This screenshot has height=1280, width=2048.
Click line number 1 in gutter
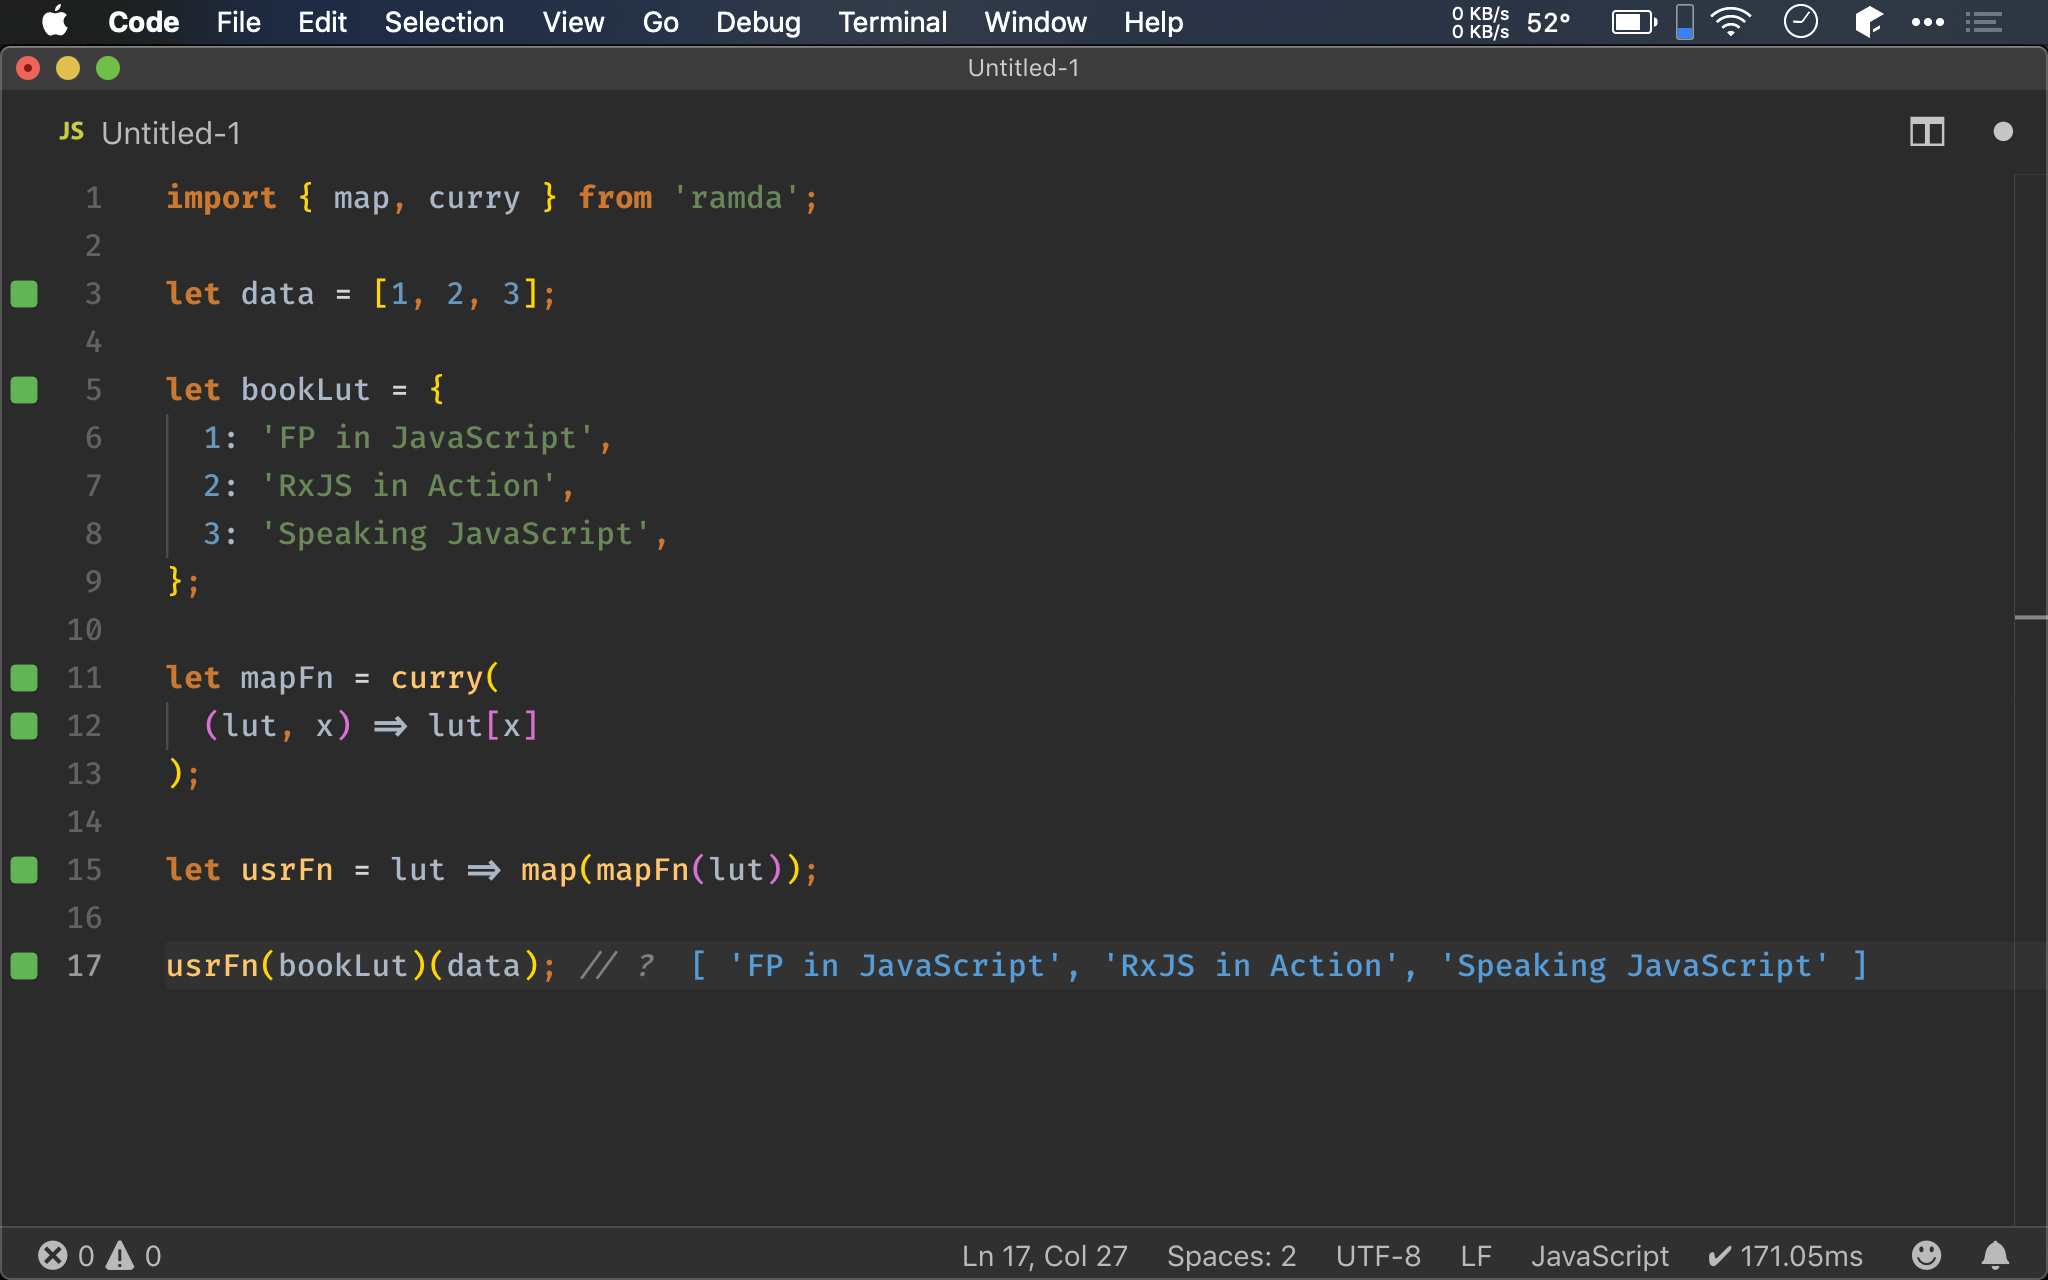point(93,198)
